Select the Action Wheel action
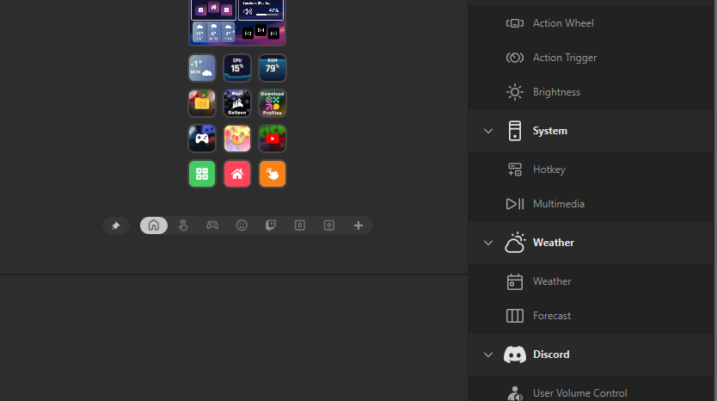 (x=565, y=23)
